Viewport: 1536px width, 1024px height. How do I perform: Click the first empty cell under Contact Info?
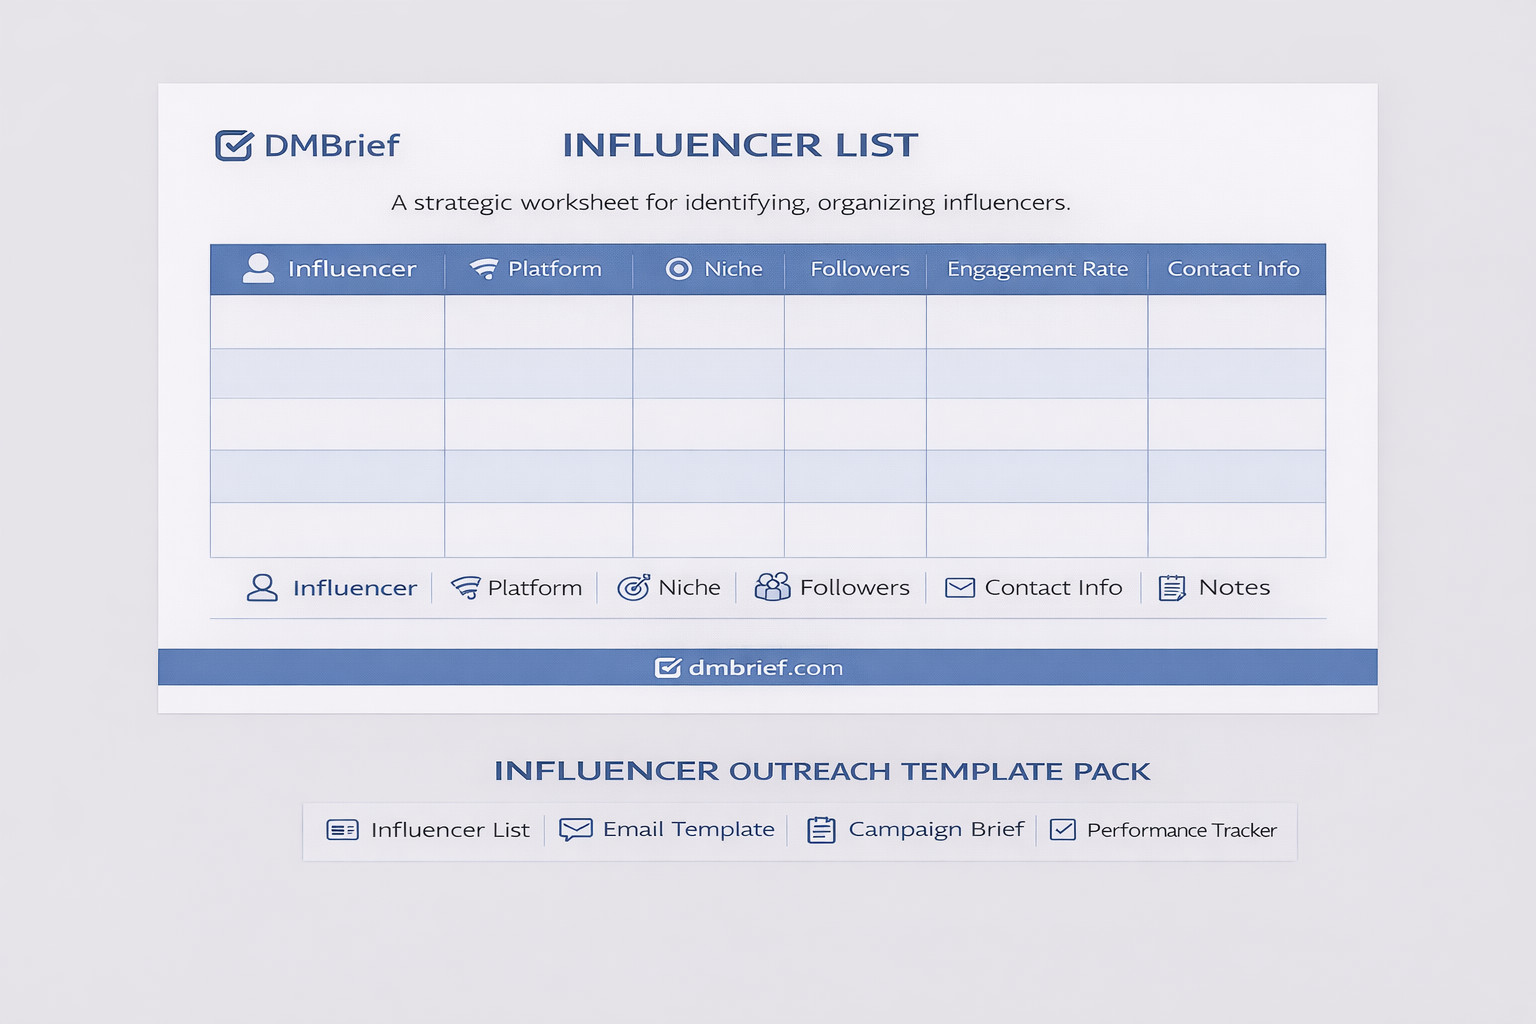tap(1236, 322)
